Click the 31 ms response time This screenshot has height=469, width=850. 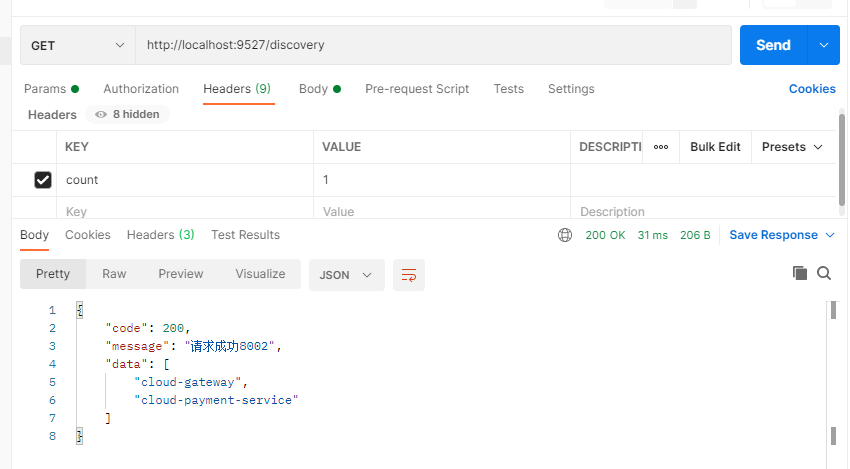[x=653, y=235]
